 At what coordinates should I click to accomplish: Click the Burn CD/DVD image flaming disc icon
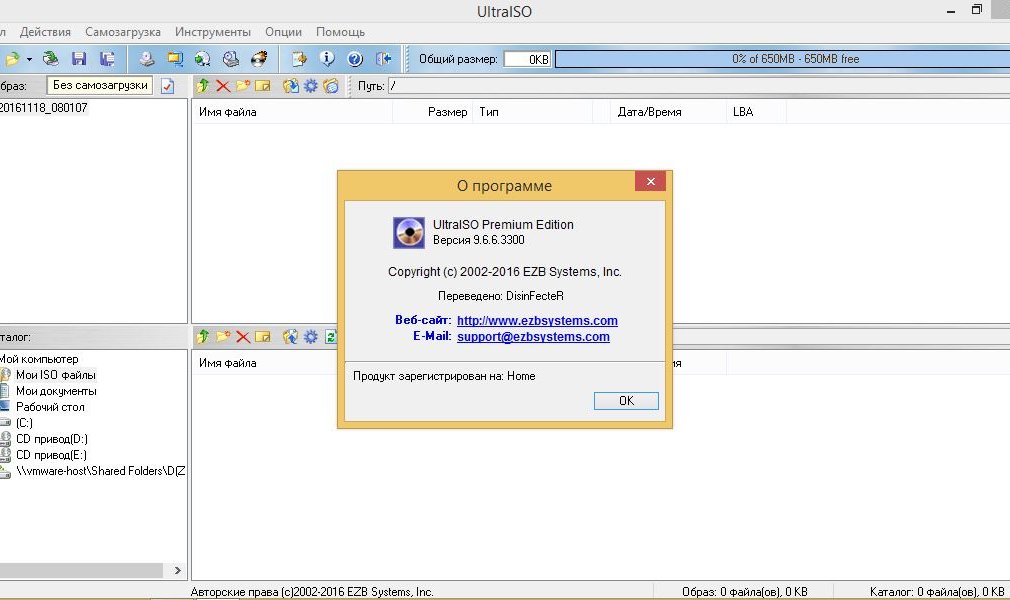[x=259, y=59]
